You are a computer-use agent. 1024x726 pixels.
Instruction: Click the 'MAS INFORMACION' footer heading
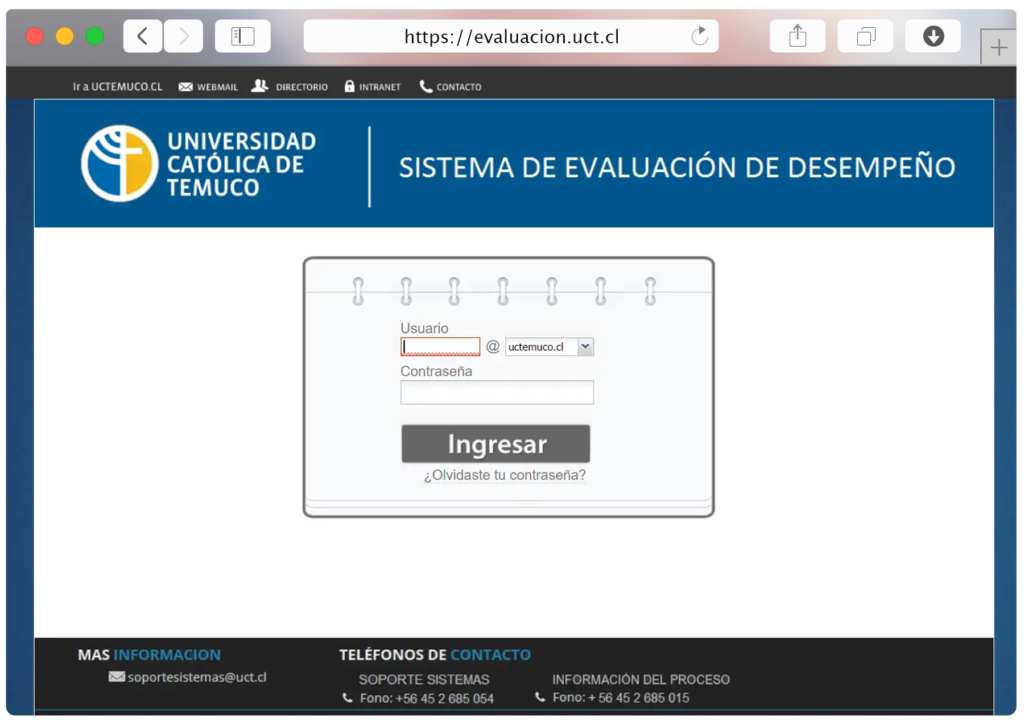150,655
